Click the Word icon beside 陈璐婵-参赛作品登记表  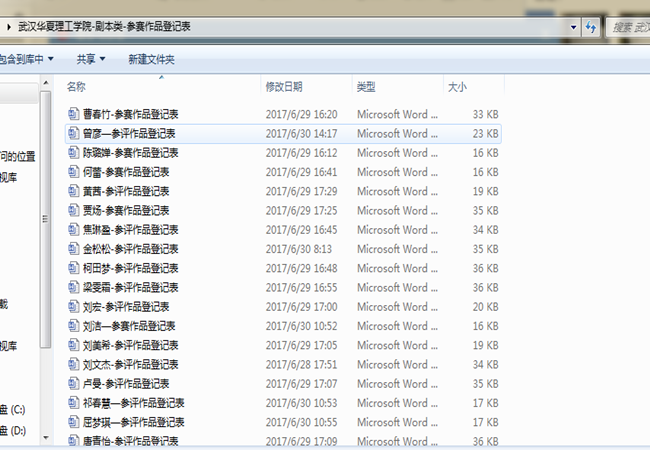coord(73,152)
